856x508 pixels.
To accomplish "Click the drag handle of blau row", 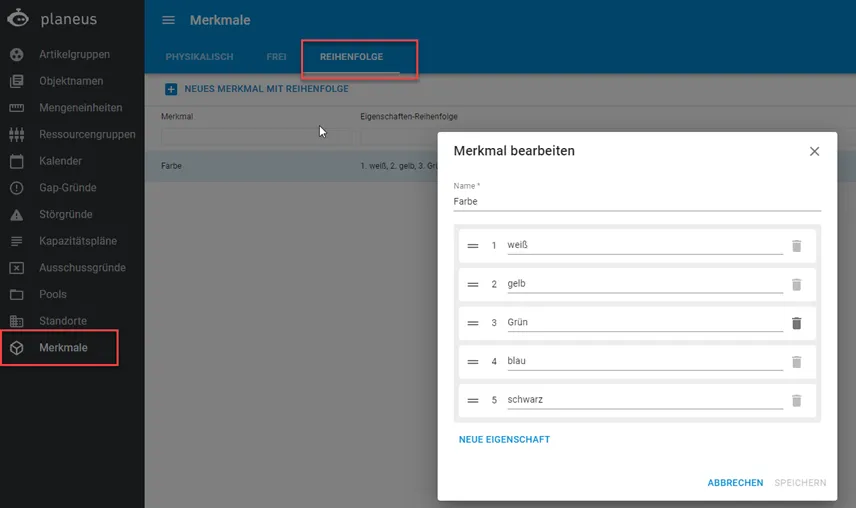I will (x=473, y=362).
